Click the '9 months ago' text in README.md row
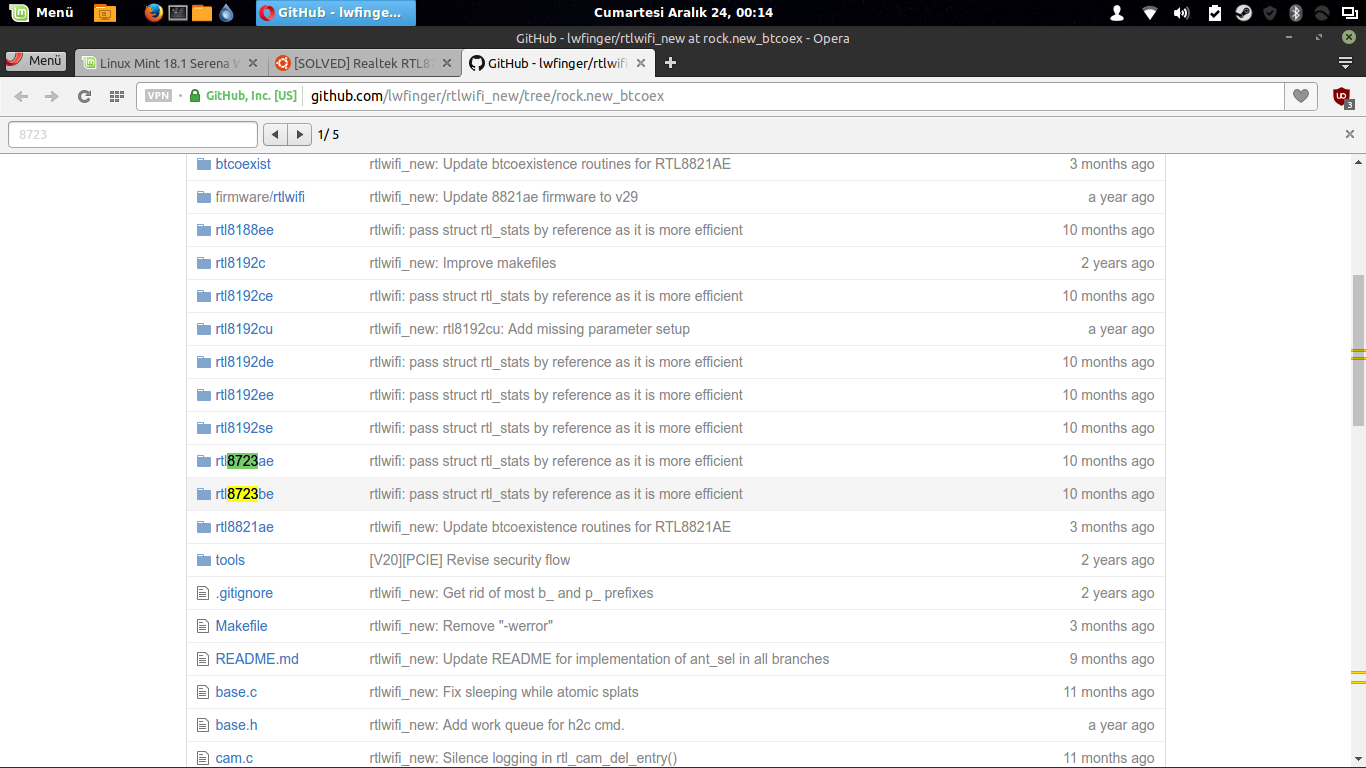 click(1112, 659)
